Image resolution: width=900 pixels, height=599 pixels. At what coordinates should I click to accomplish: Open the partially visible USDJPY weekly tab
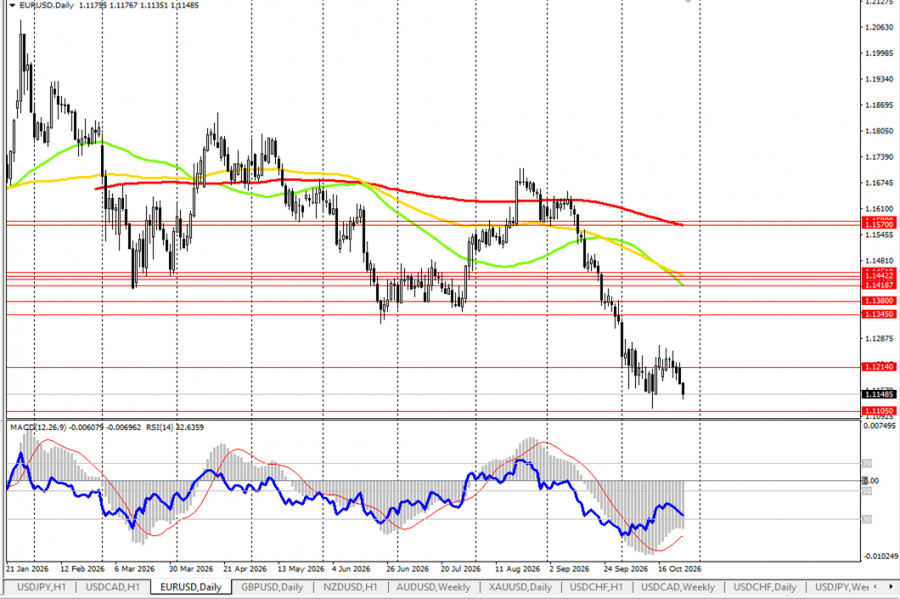(x=841, y=587)
